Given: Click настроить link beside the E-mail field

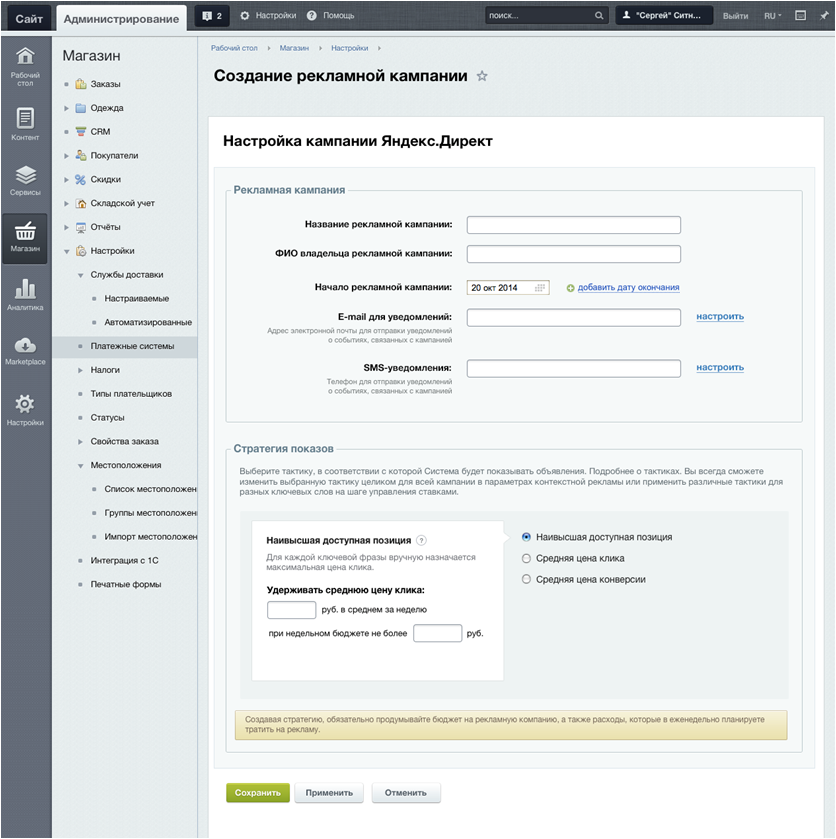Looking at the screenshot, I should 720,316.
